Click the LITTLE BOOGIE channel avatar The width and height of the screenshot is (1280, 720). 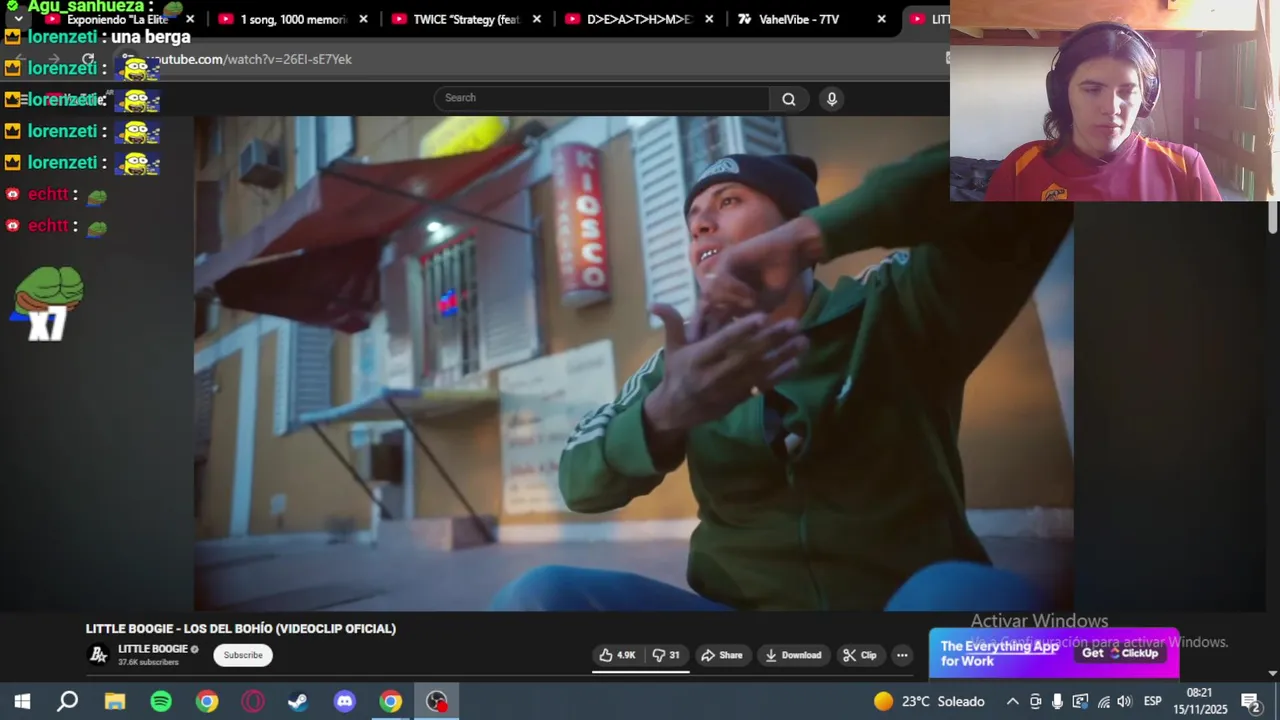click(98, 655)
